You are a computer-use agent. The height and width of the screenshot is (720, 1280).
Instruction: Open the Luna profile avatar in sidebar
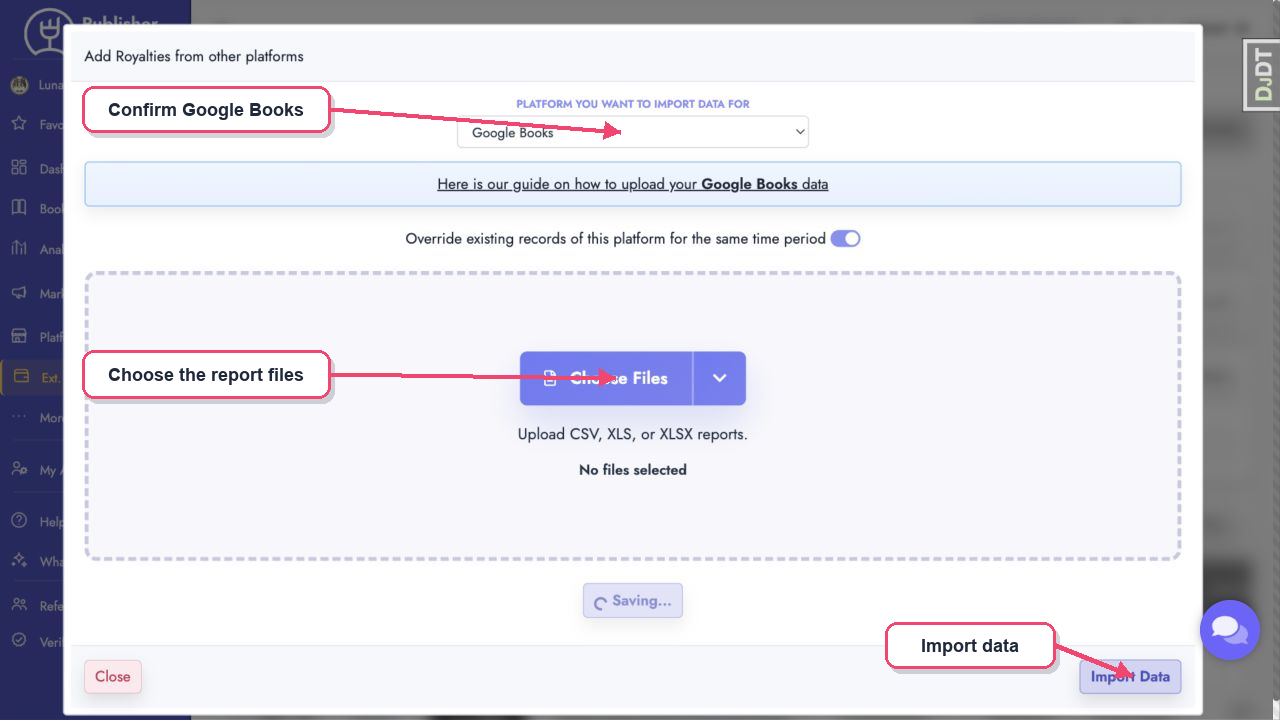coord(19,85)
